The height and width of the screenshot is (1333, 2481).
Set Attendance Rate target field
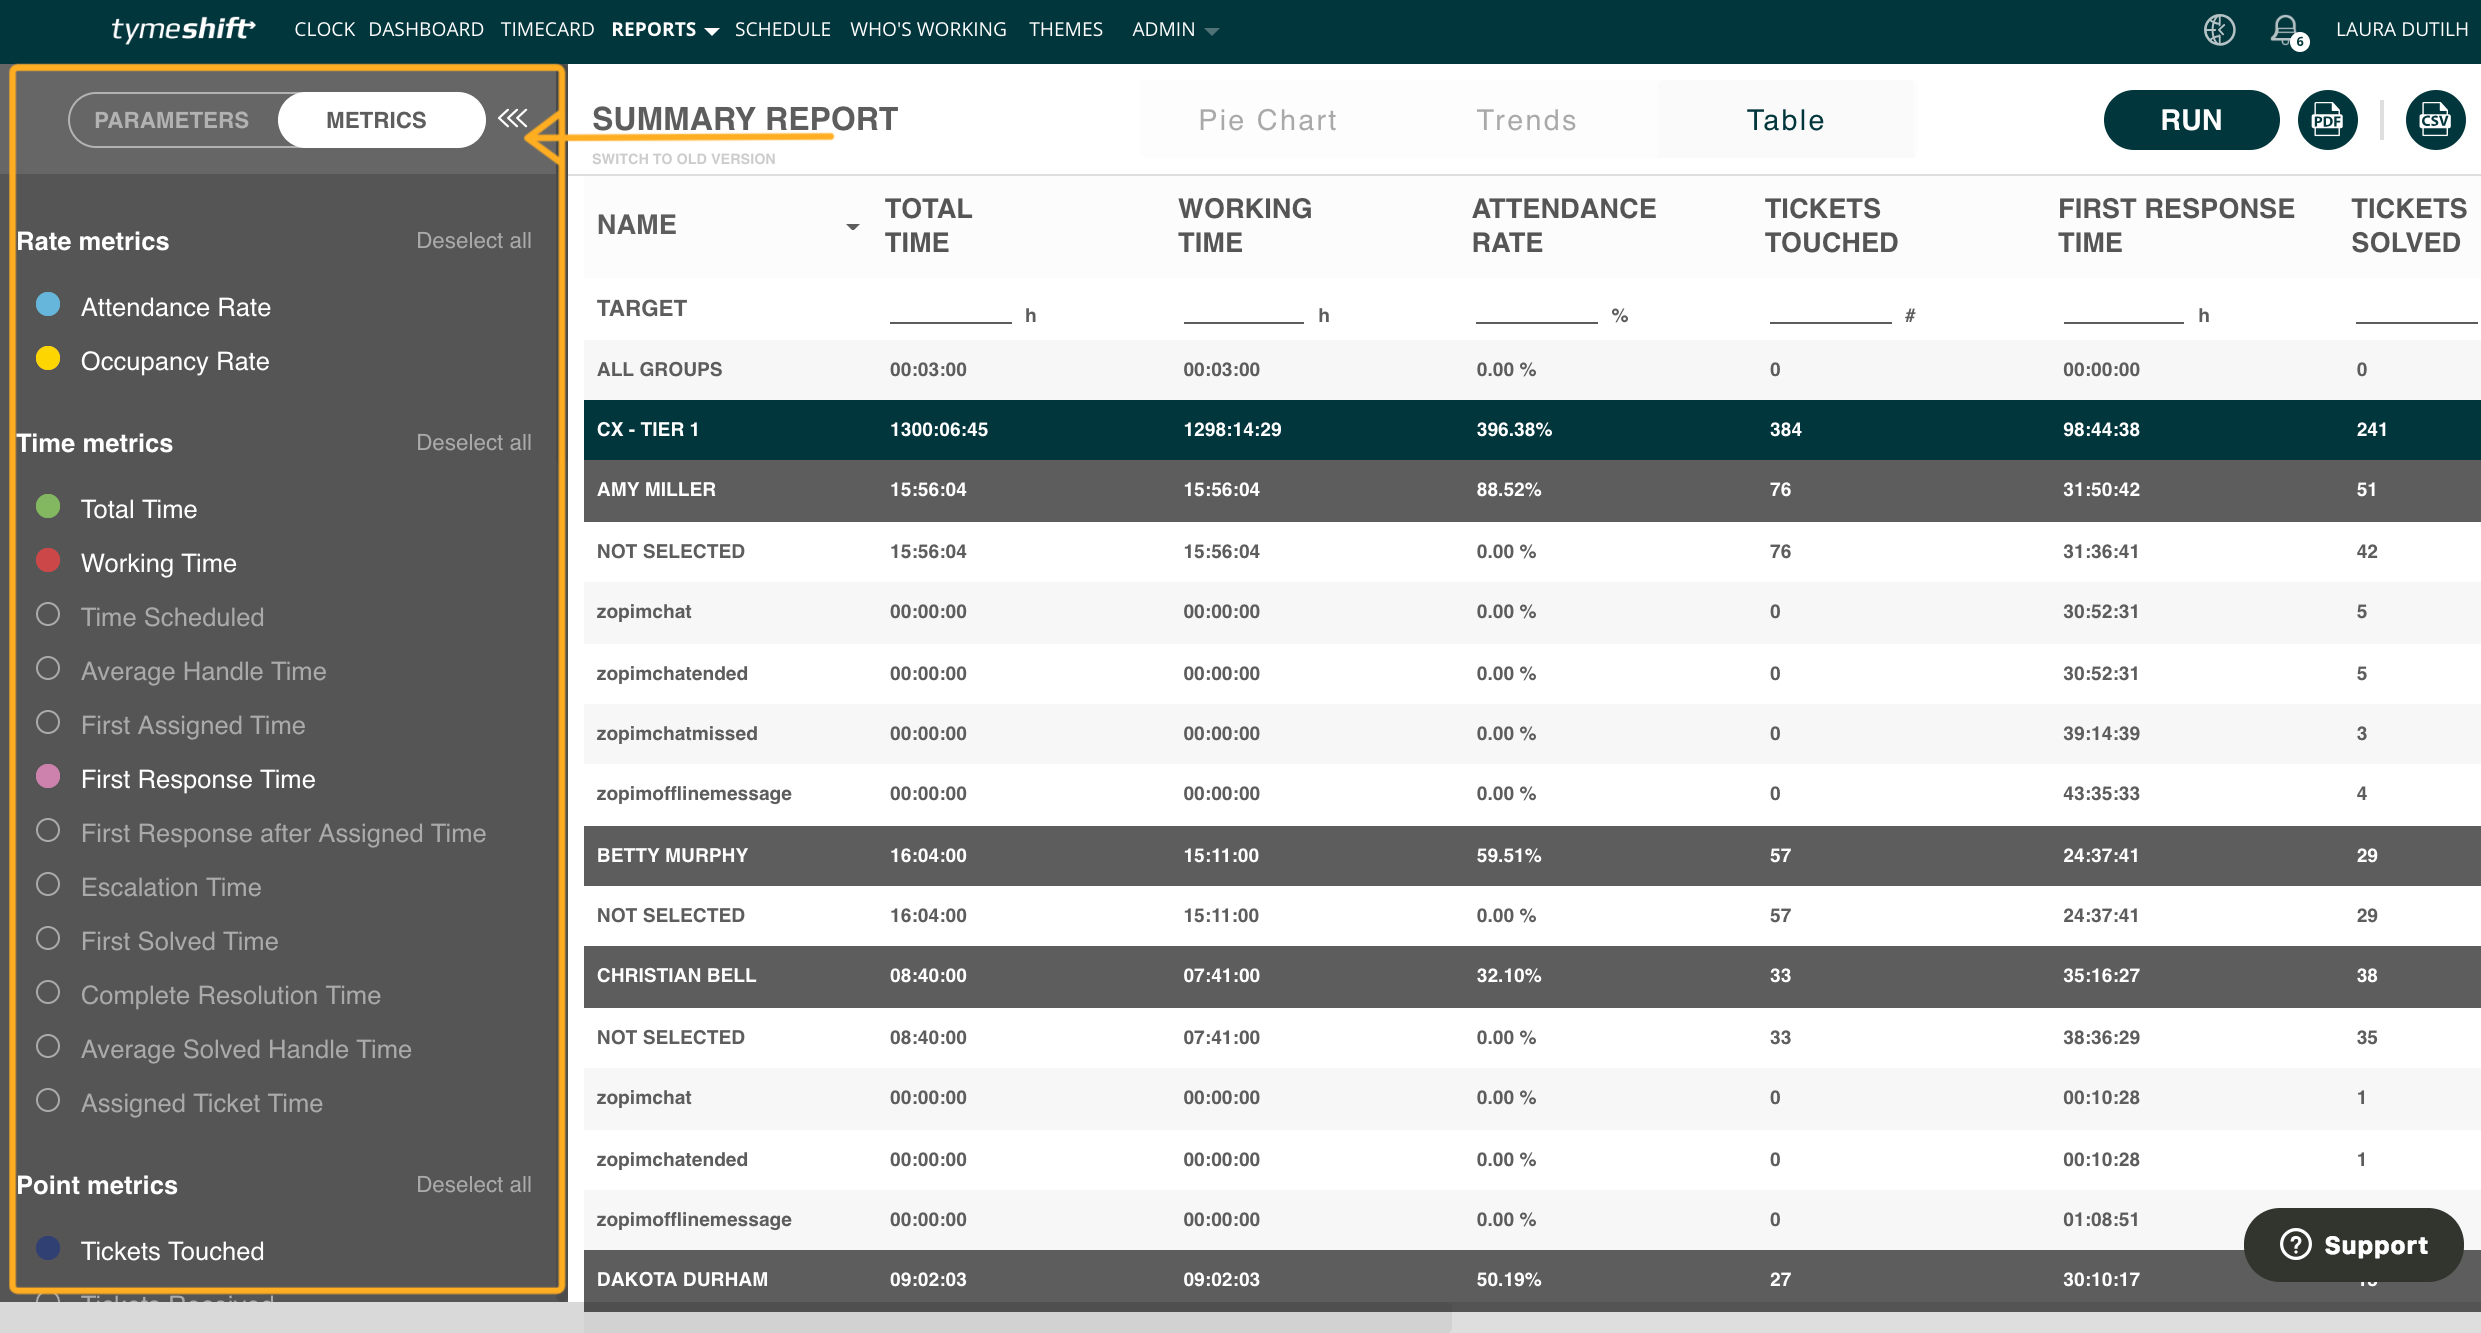click(x=1537, y=311)
